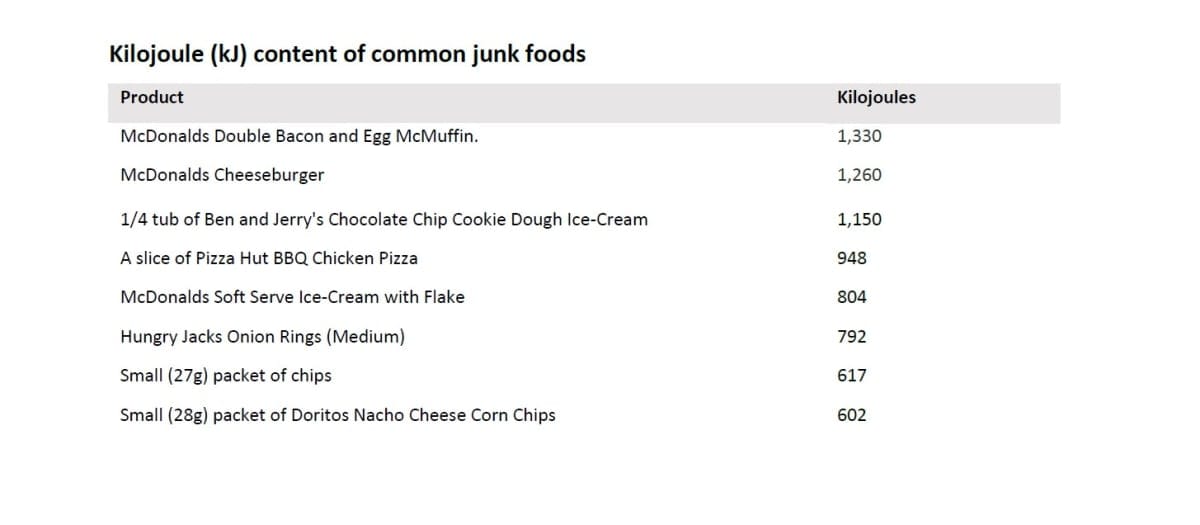1200x525 pixels.
Task: Click the Small (27g) packet of chips entry
Action: (225, 376)
